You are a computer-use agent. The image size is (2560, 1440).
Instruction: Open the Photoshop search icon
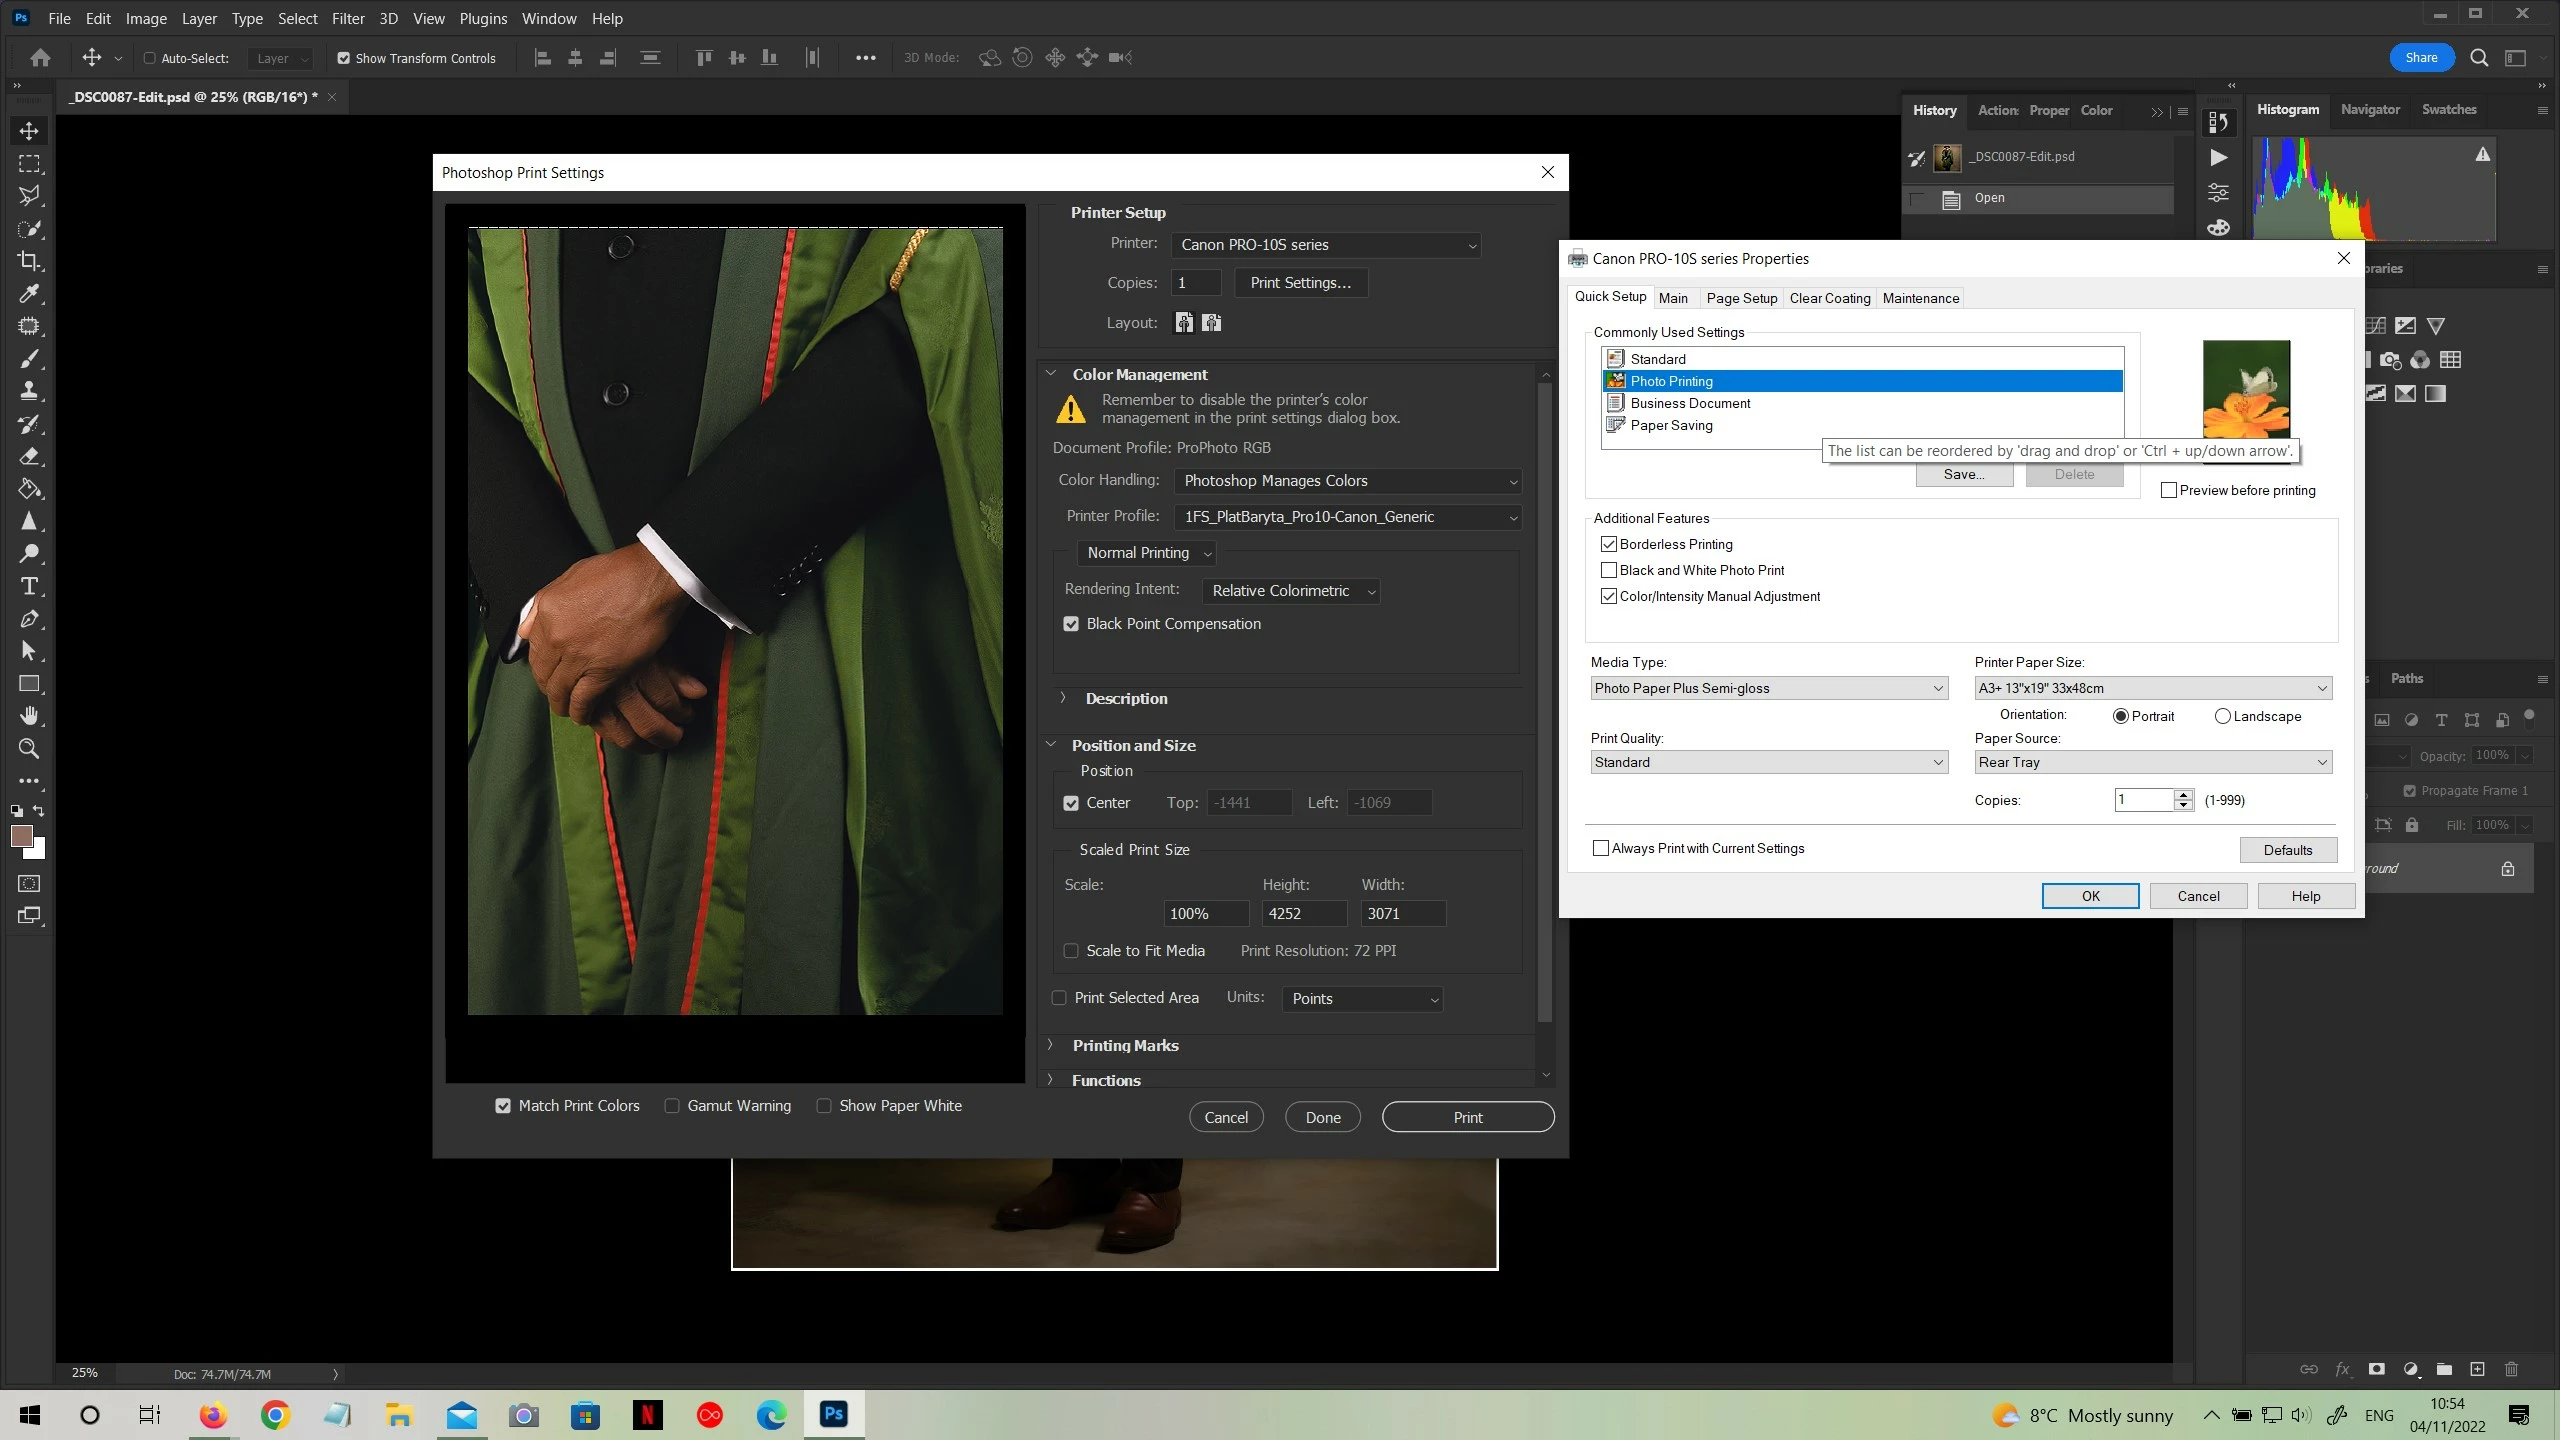pyautogui.click(x=2479, y=58)
